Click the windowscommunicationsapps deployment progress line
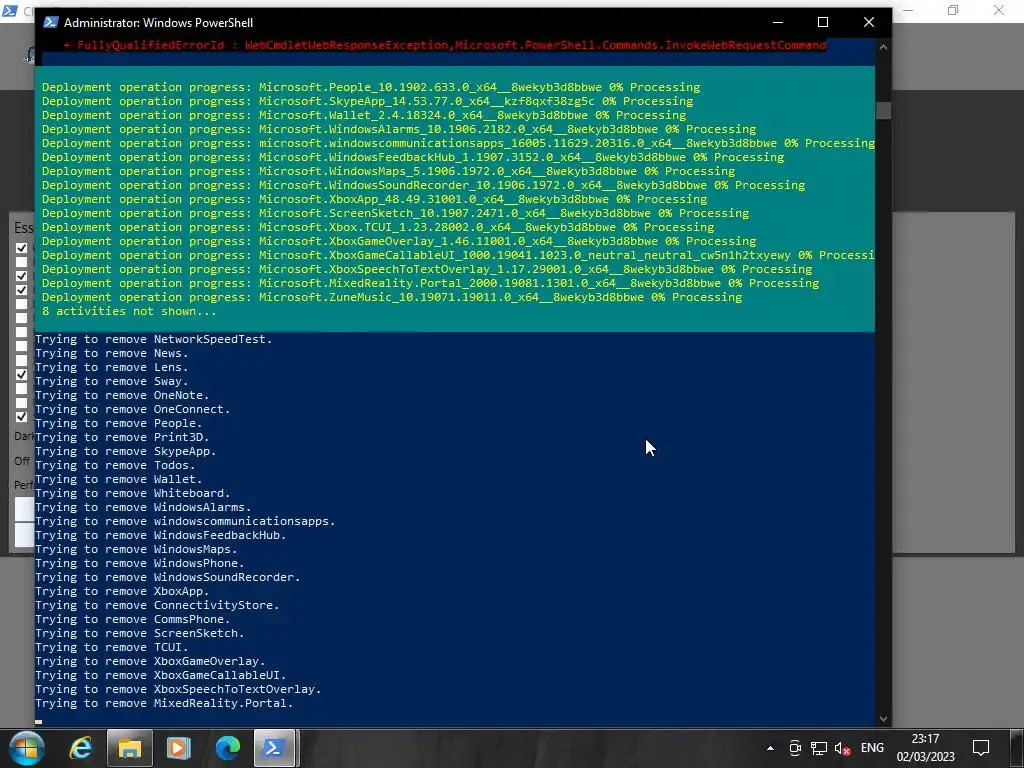1024x768 pixels. coord(458,143)
